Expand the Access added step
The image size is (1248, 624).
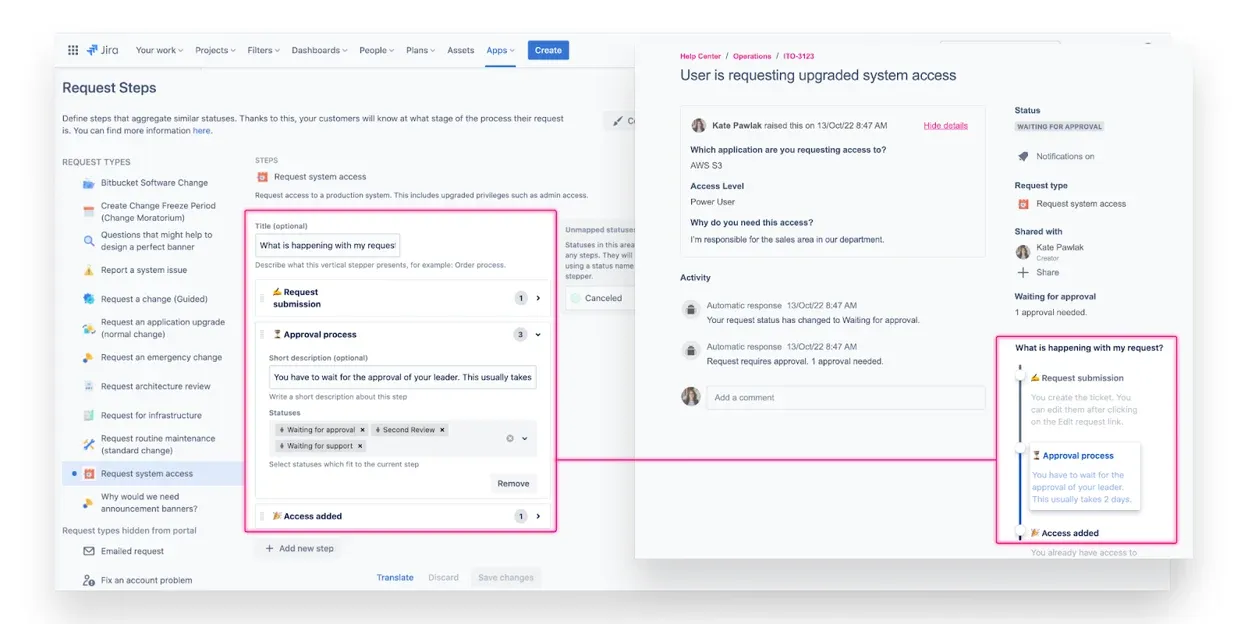pos(538,516)
